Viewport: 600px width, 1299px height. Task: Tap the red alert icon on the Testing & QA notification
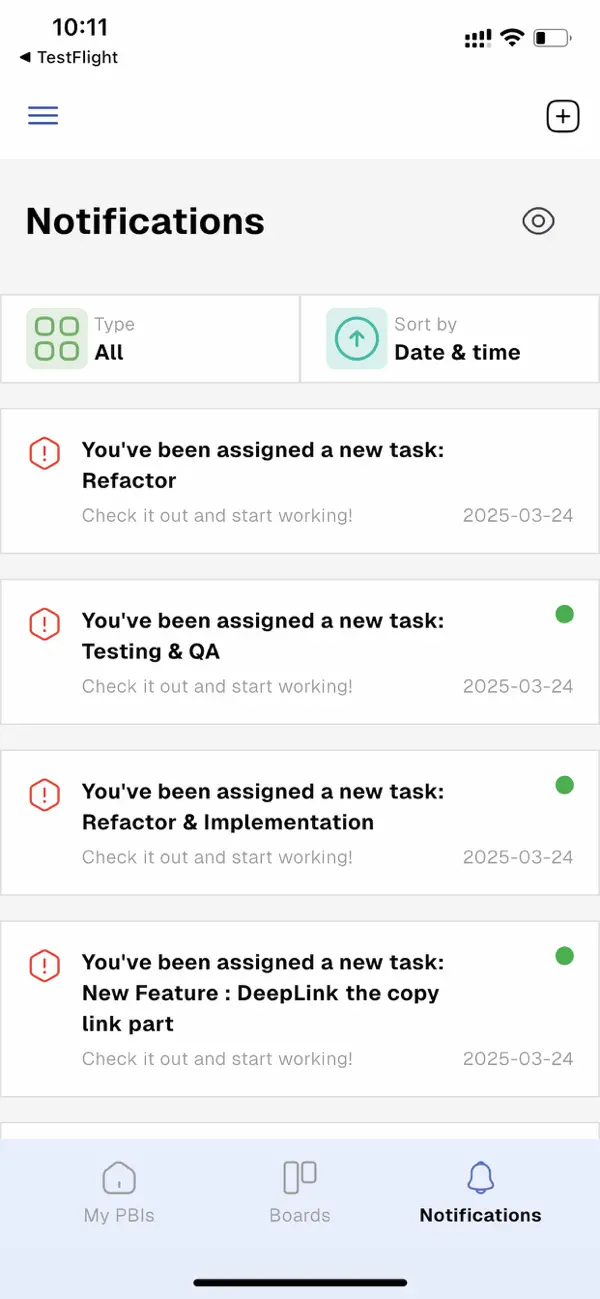pos(44,623)
